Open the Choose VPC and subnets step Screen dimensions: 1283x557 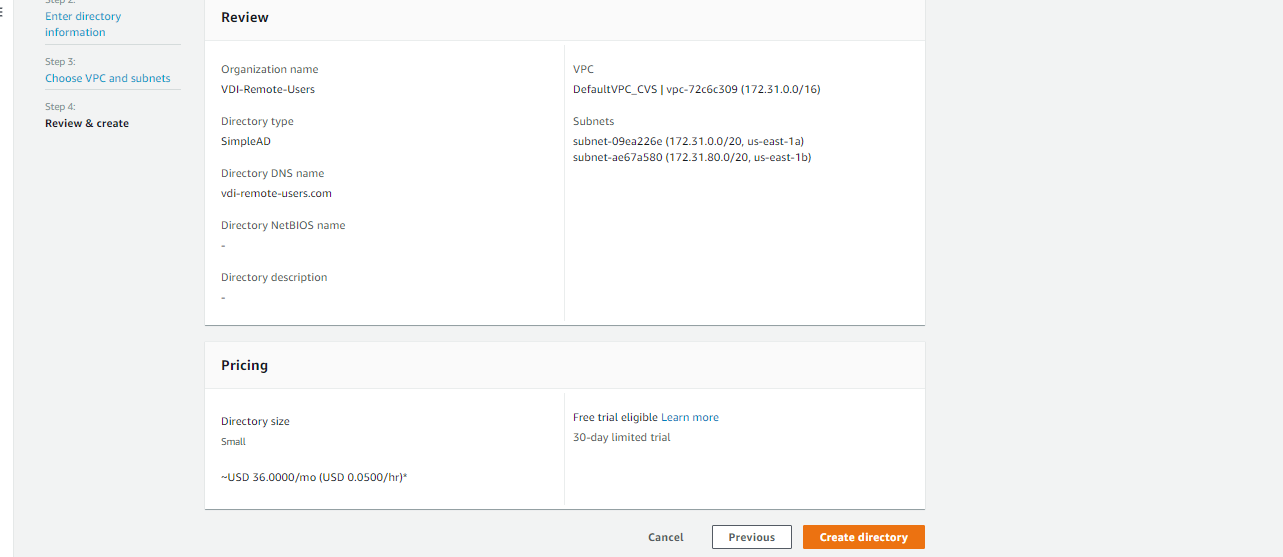(108, 78)
